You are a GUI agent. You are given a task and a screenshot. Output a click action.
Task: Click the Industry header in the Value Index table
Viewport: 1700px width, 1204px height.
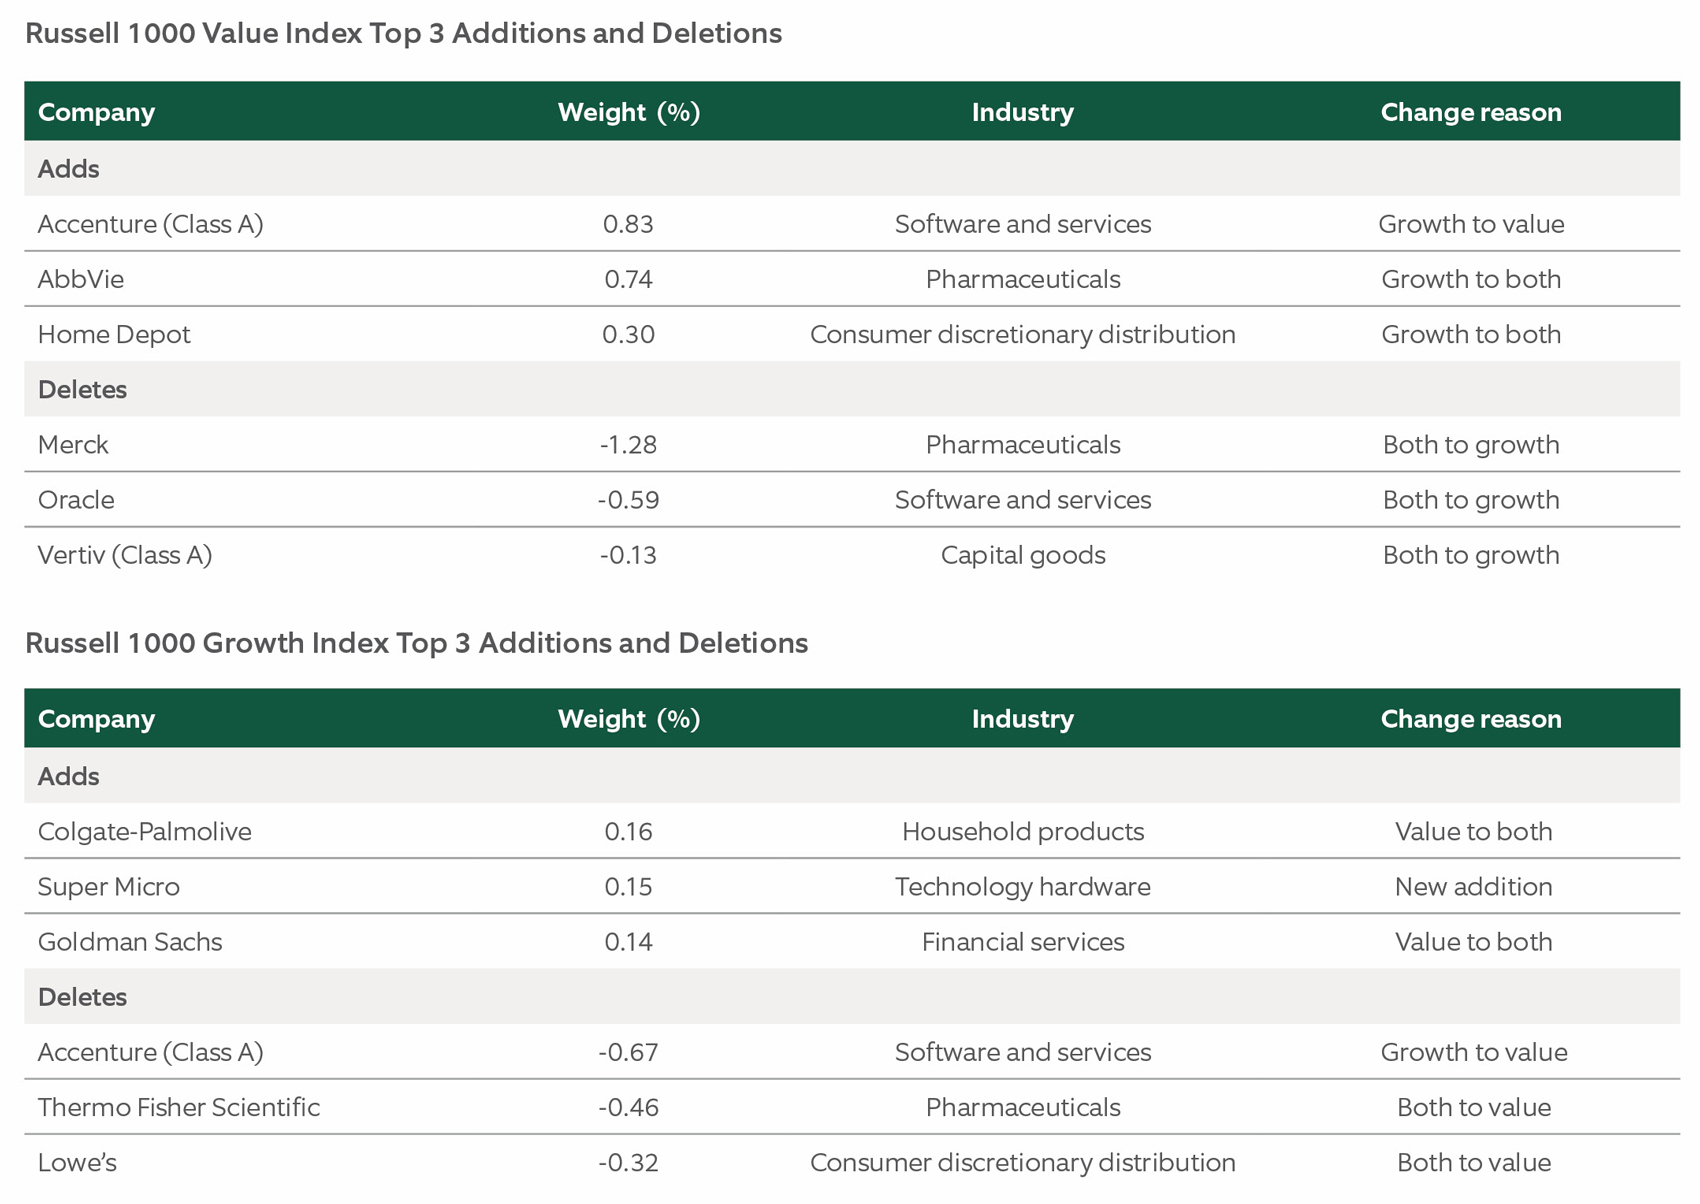pyautogui.click(x=1023, y=112)
